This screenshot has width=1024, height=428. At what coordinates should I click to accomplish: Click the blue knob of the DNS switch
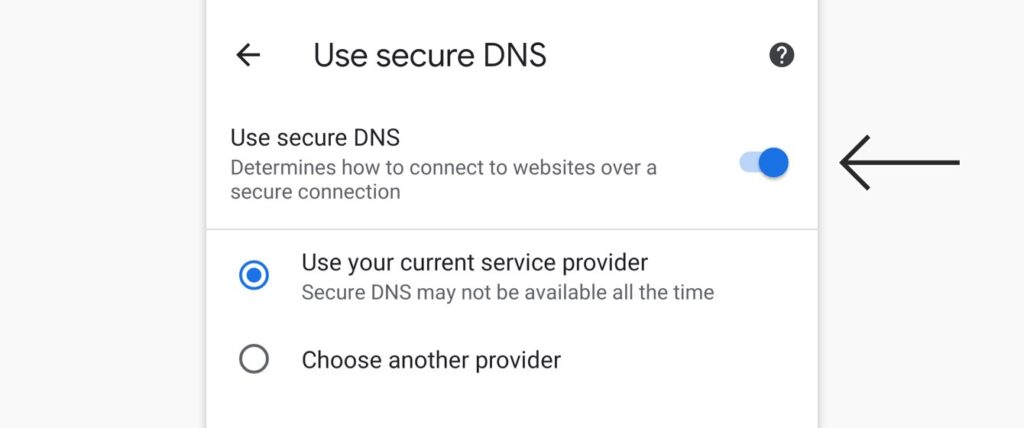coord(774,162)
